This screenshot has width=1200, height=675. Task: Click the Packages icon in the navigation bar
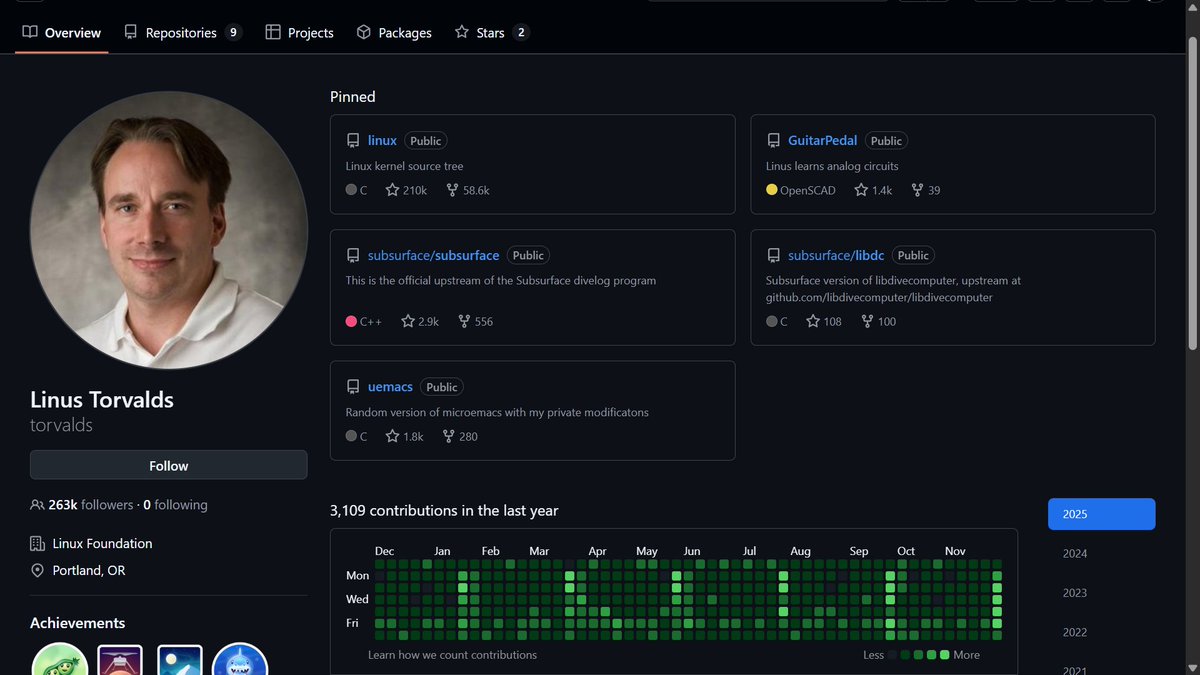coord(363,32)
